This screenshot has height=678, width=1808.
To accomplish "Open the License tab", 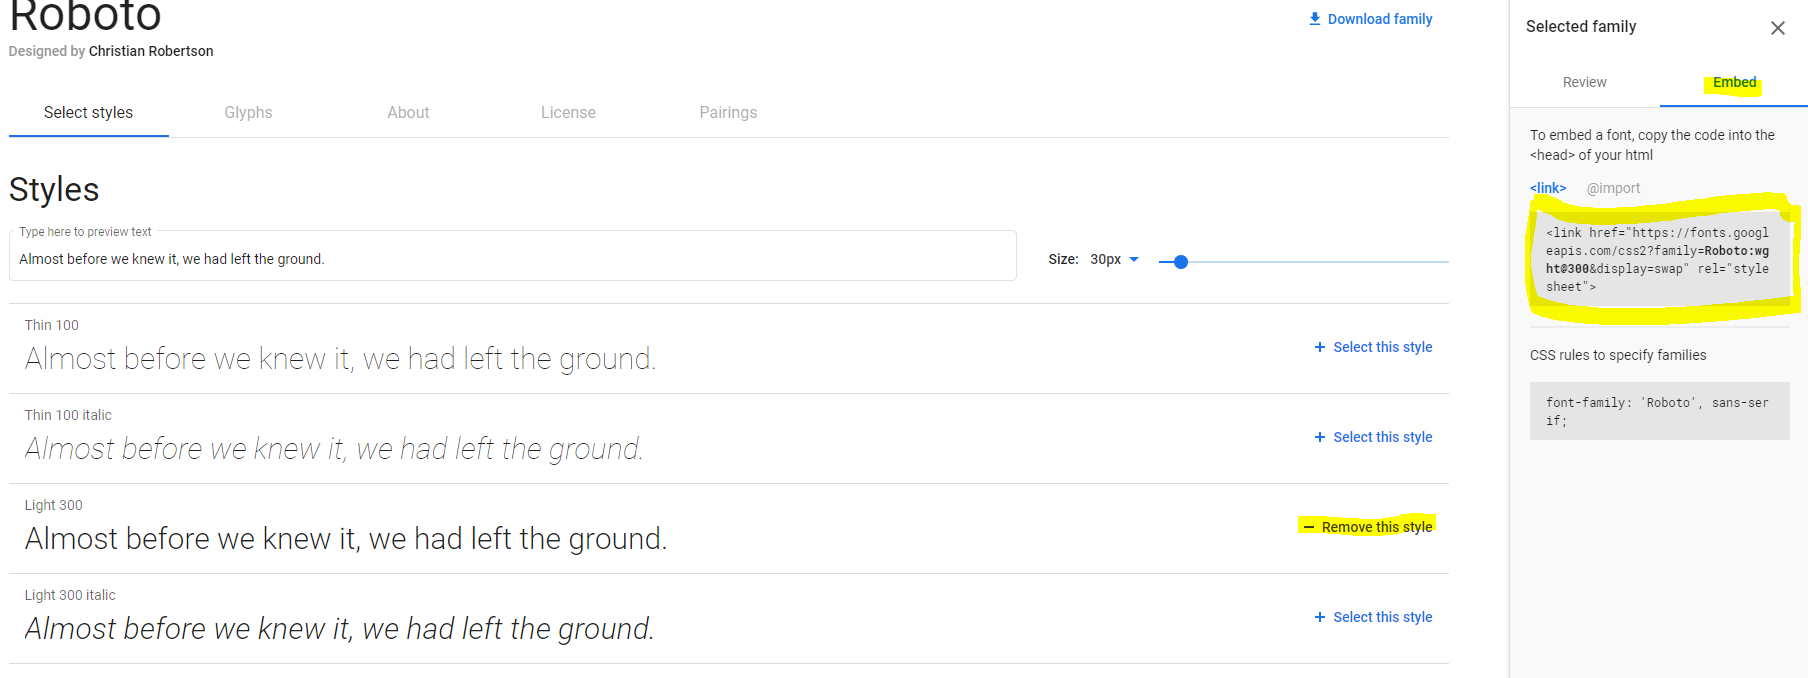I will pos(568,112).
